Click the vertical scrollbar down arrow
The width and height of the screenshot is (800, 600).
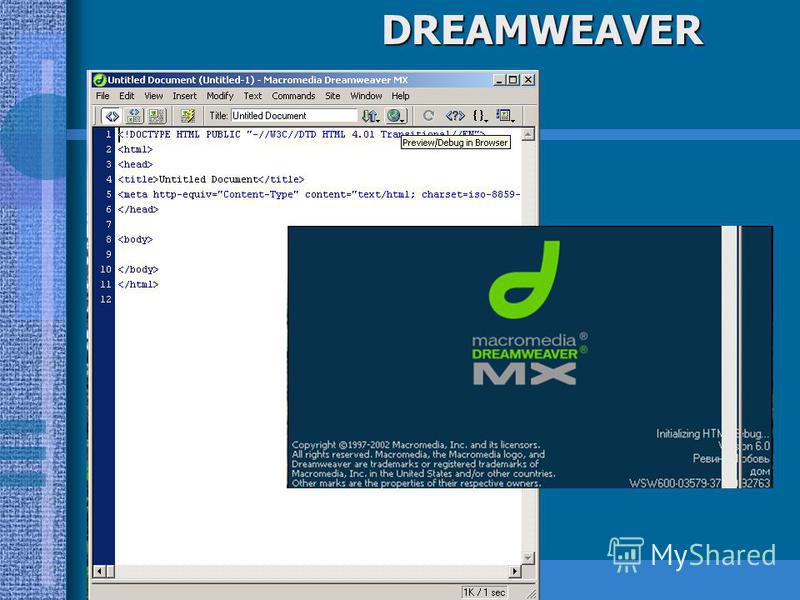click(528, 557)
